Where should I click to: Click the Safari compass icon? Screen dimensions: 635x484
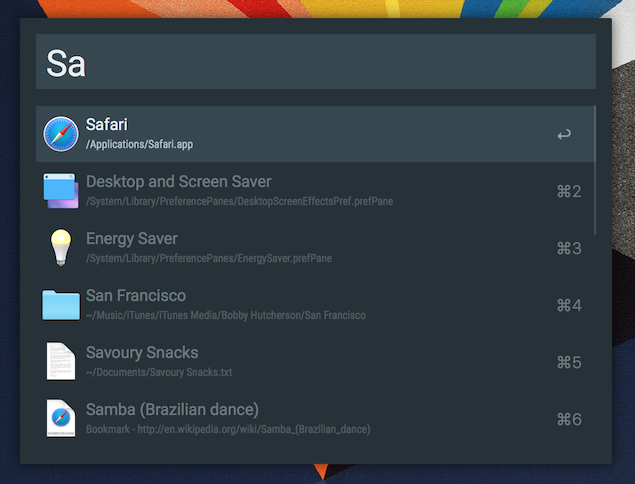60,134
